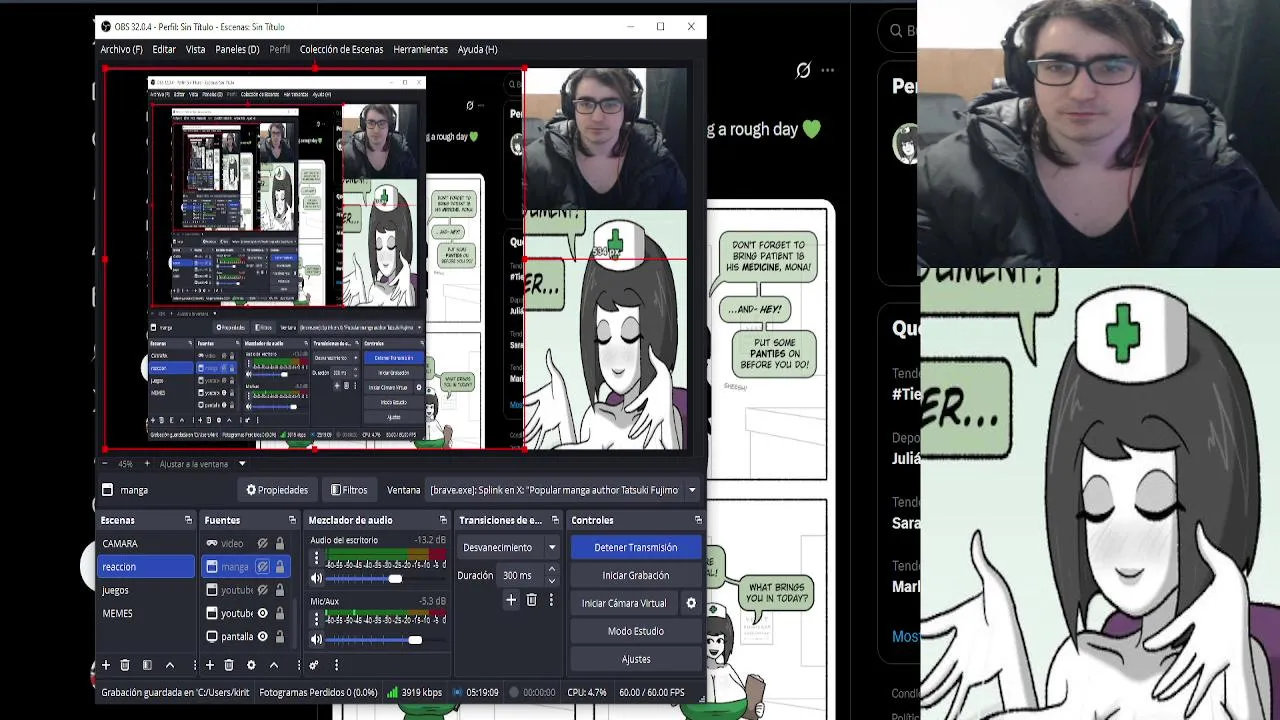
Task: Toggle lock on the manga source
Action: click(280, 567)
